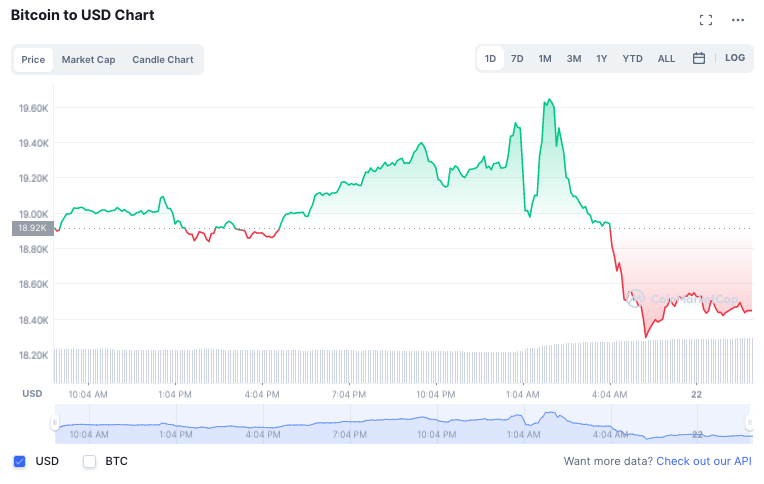Image resolution: width=764 pixels, height=484 pixels.
Task: Select the YTD time range
Action: 632,58
